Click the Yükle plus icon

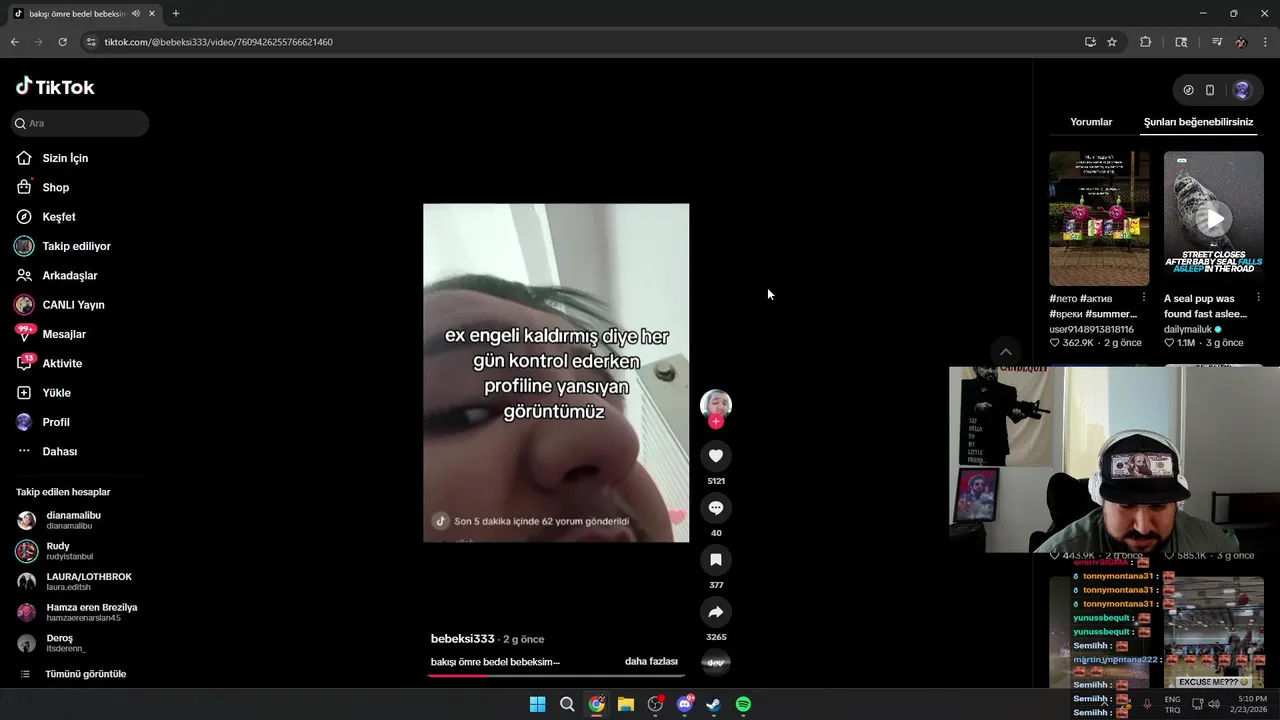24,393
